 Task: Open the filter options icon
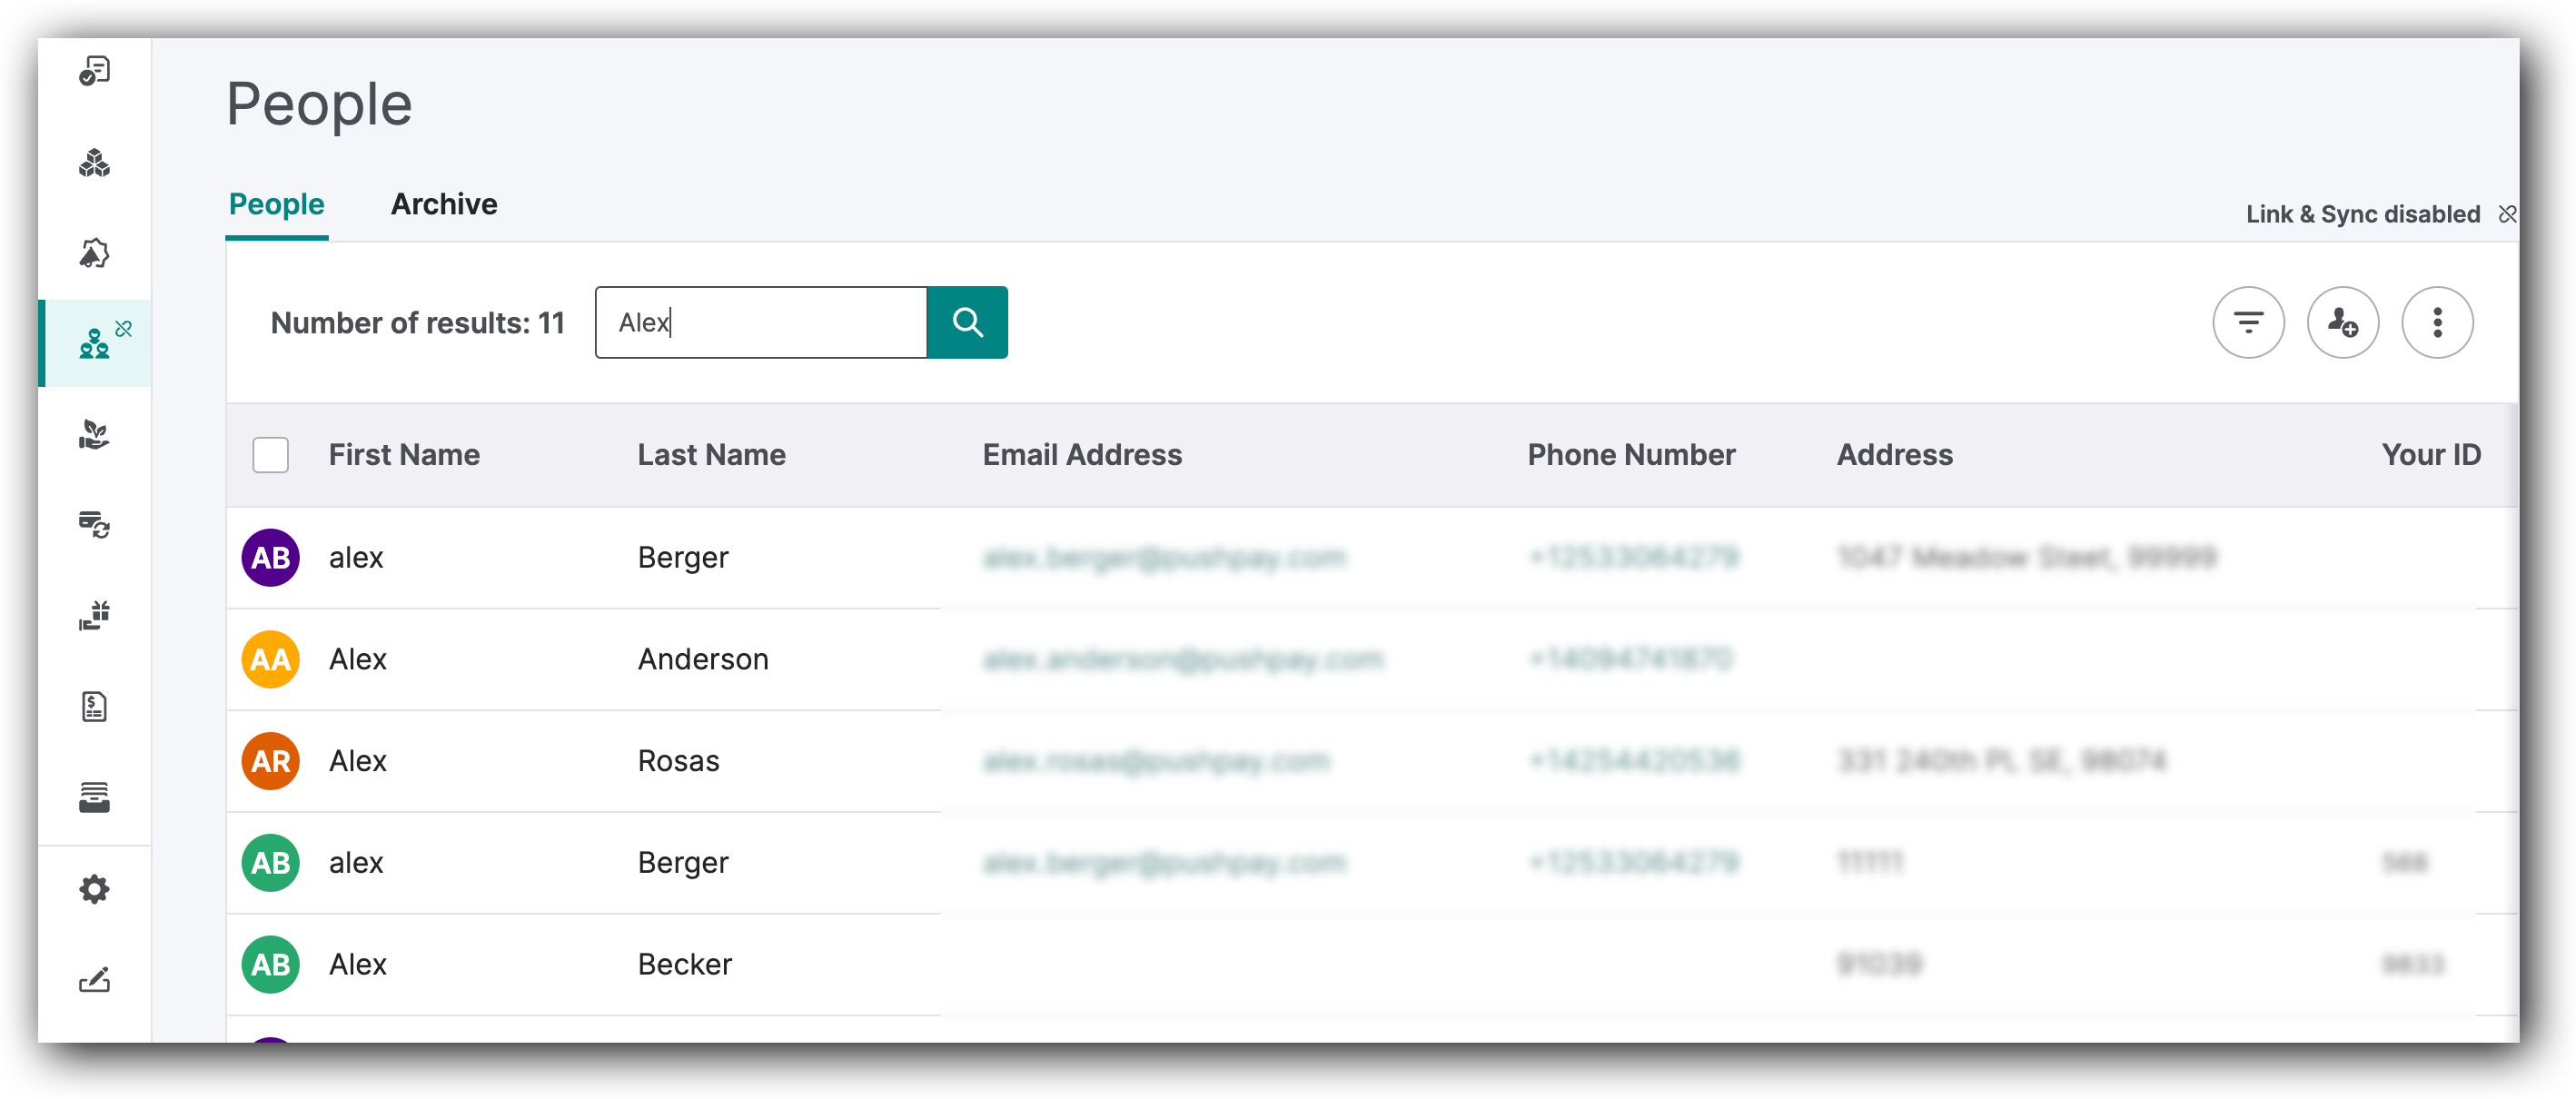(2247, 322)
